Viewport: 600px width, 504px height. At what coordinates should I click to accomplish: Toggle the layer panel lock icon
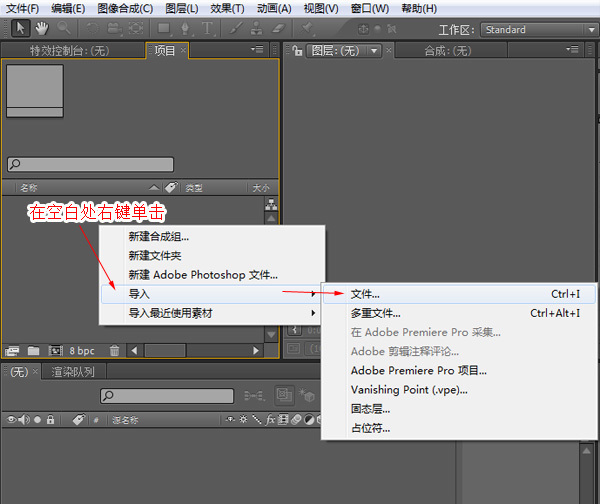pos(297,51)
